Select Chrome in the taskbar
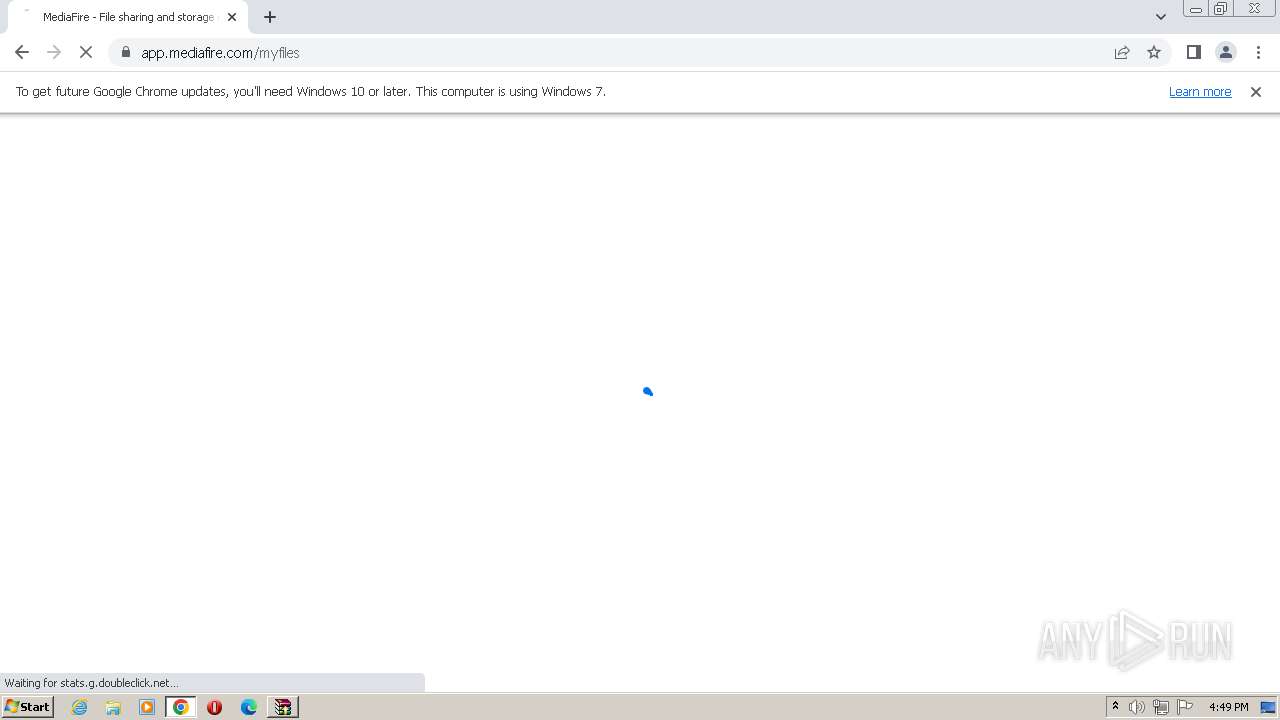Image resolution: width=1280 pixels, height=720 pixels. pyautogui.click(x=181, y=707)
